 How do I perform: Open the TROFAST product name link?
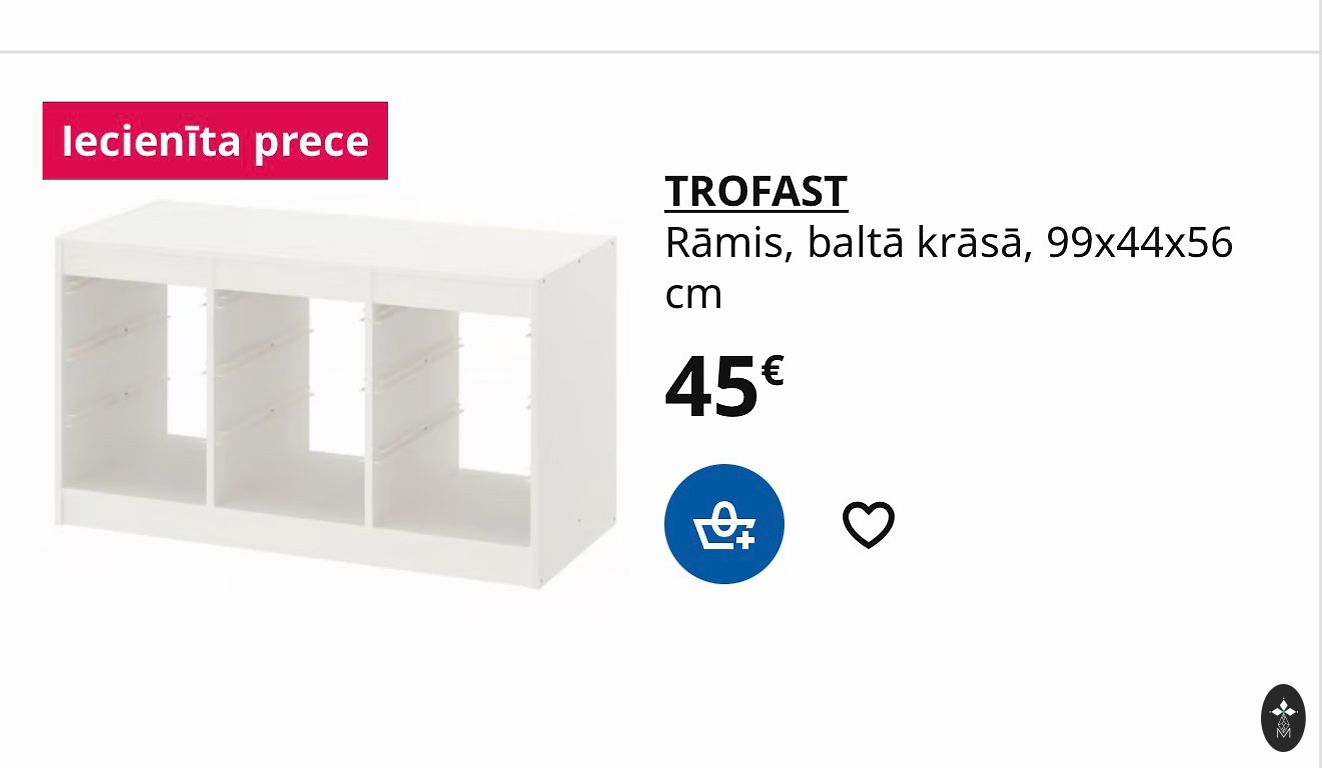pyautogui.click(x=756, y=191)
